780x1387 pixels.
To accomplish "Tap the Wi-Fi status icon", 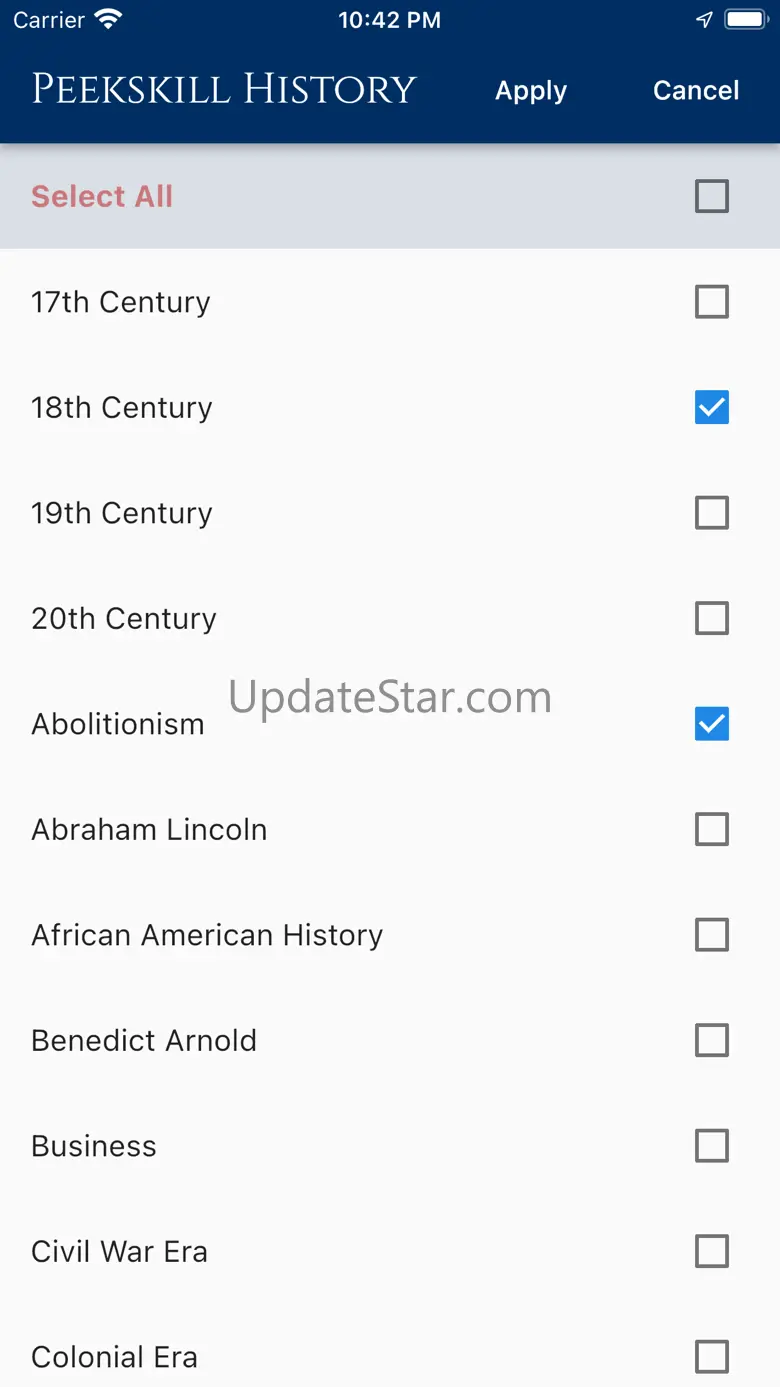I will (x=107, y=20).
